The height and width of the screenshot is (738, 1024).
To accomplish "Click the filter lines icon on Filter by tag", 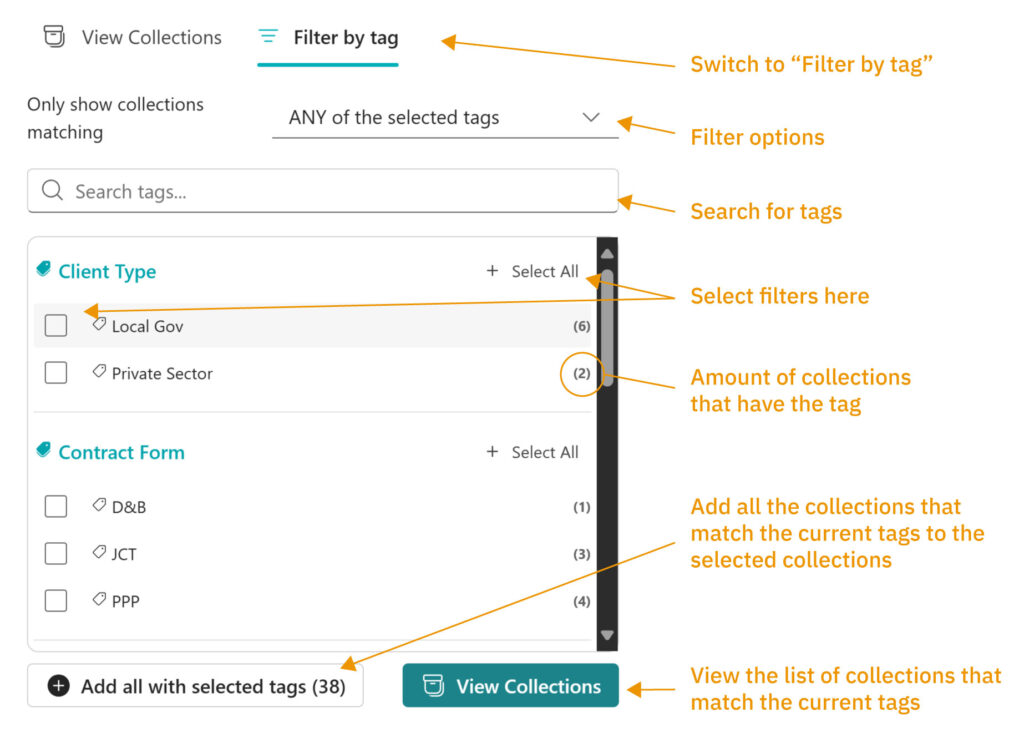I will pyautogui.click(x=268, y=37).
